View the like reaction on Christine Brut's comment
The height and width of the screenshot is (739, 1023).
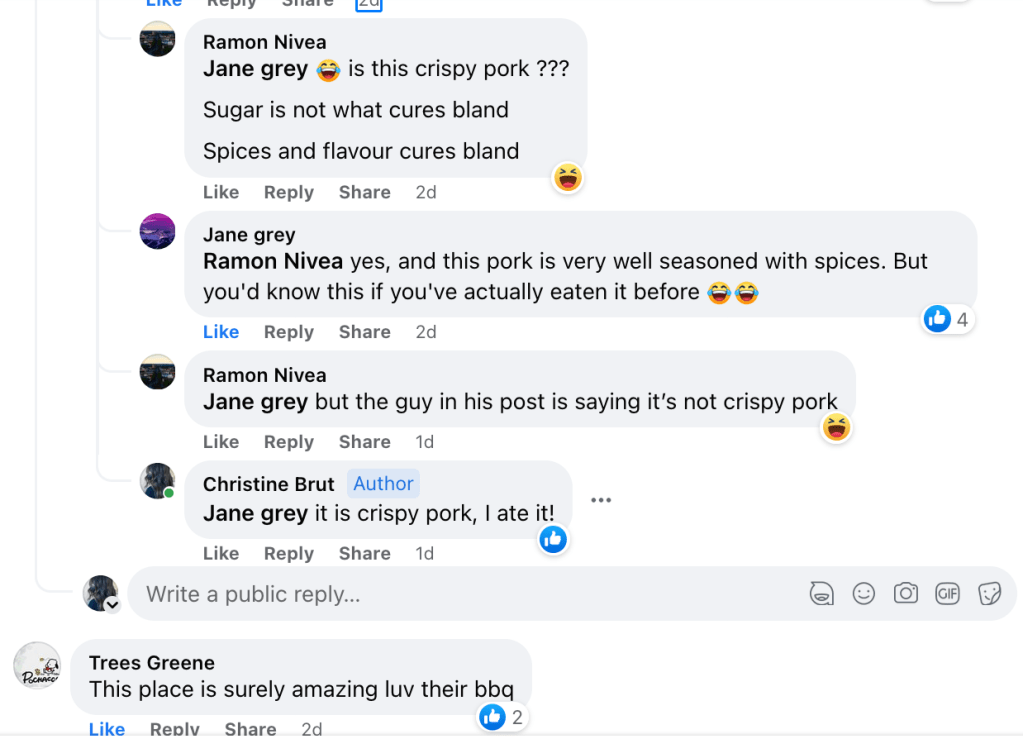[x=553, y=540]
